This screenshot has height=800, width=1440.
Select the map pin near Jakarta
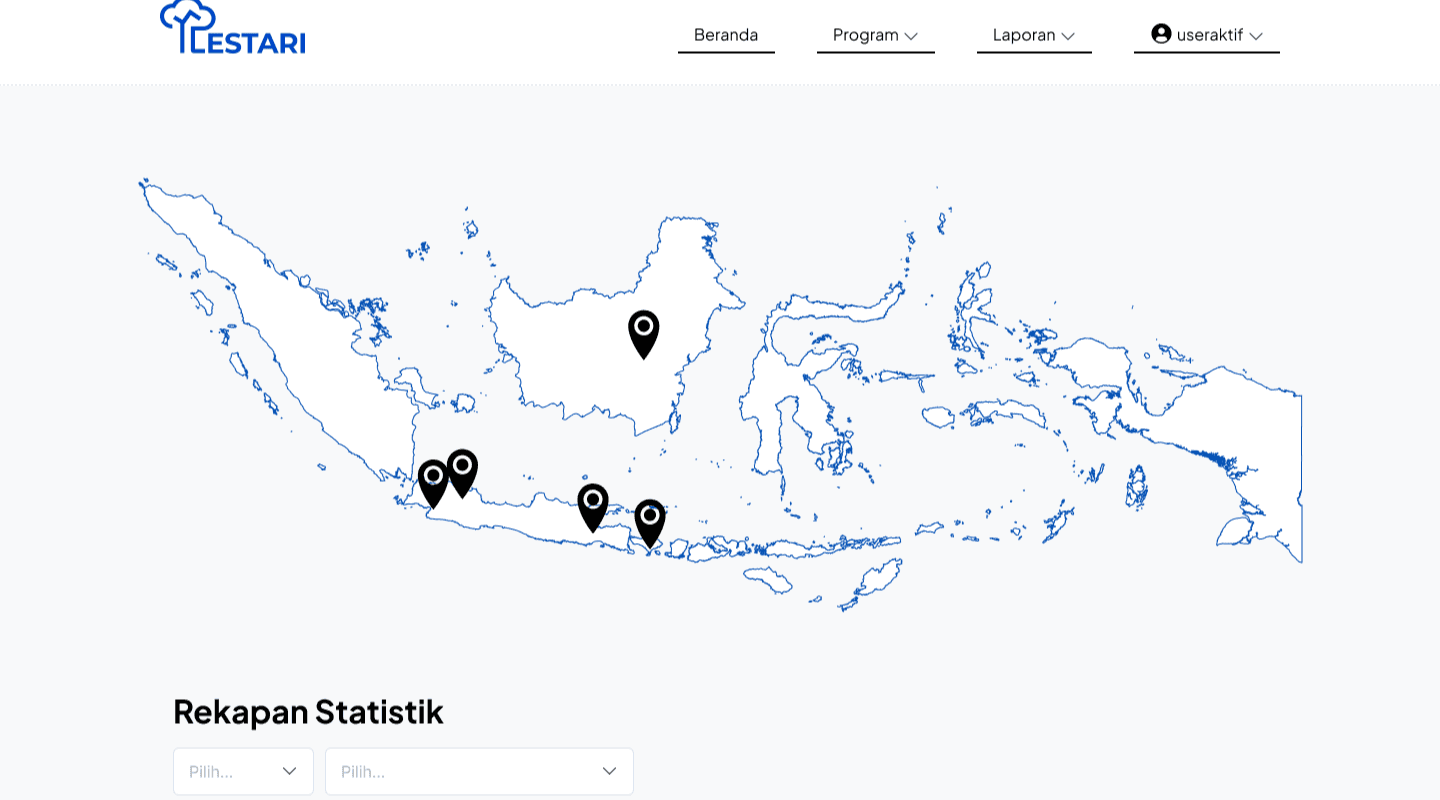click(x=462, y=472)
